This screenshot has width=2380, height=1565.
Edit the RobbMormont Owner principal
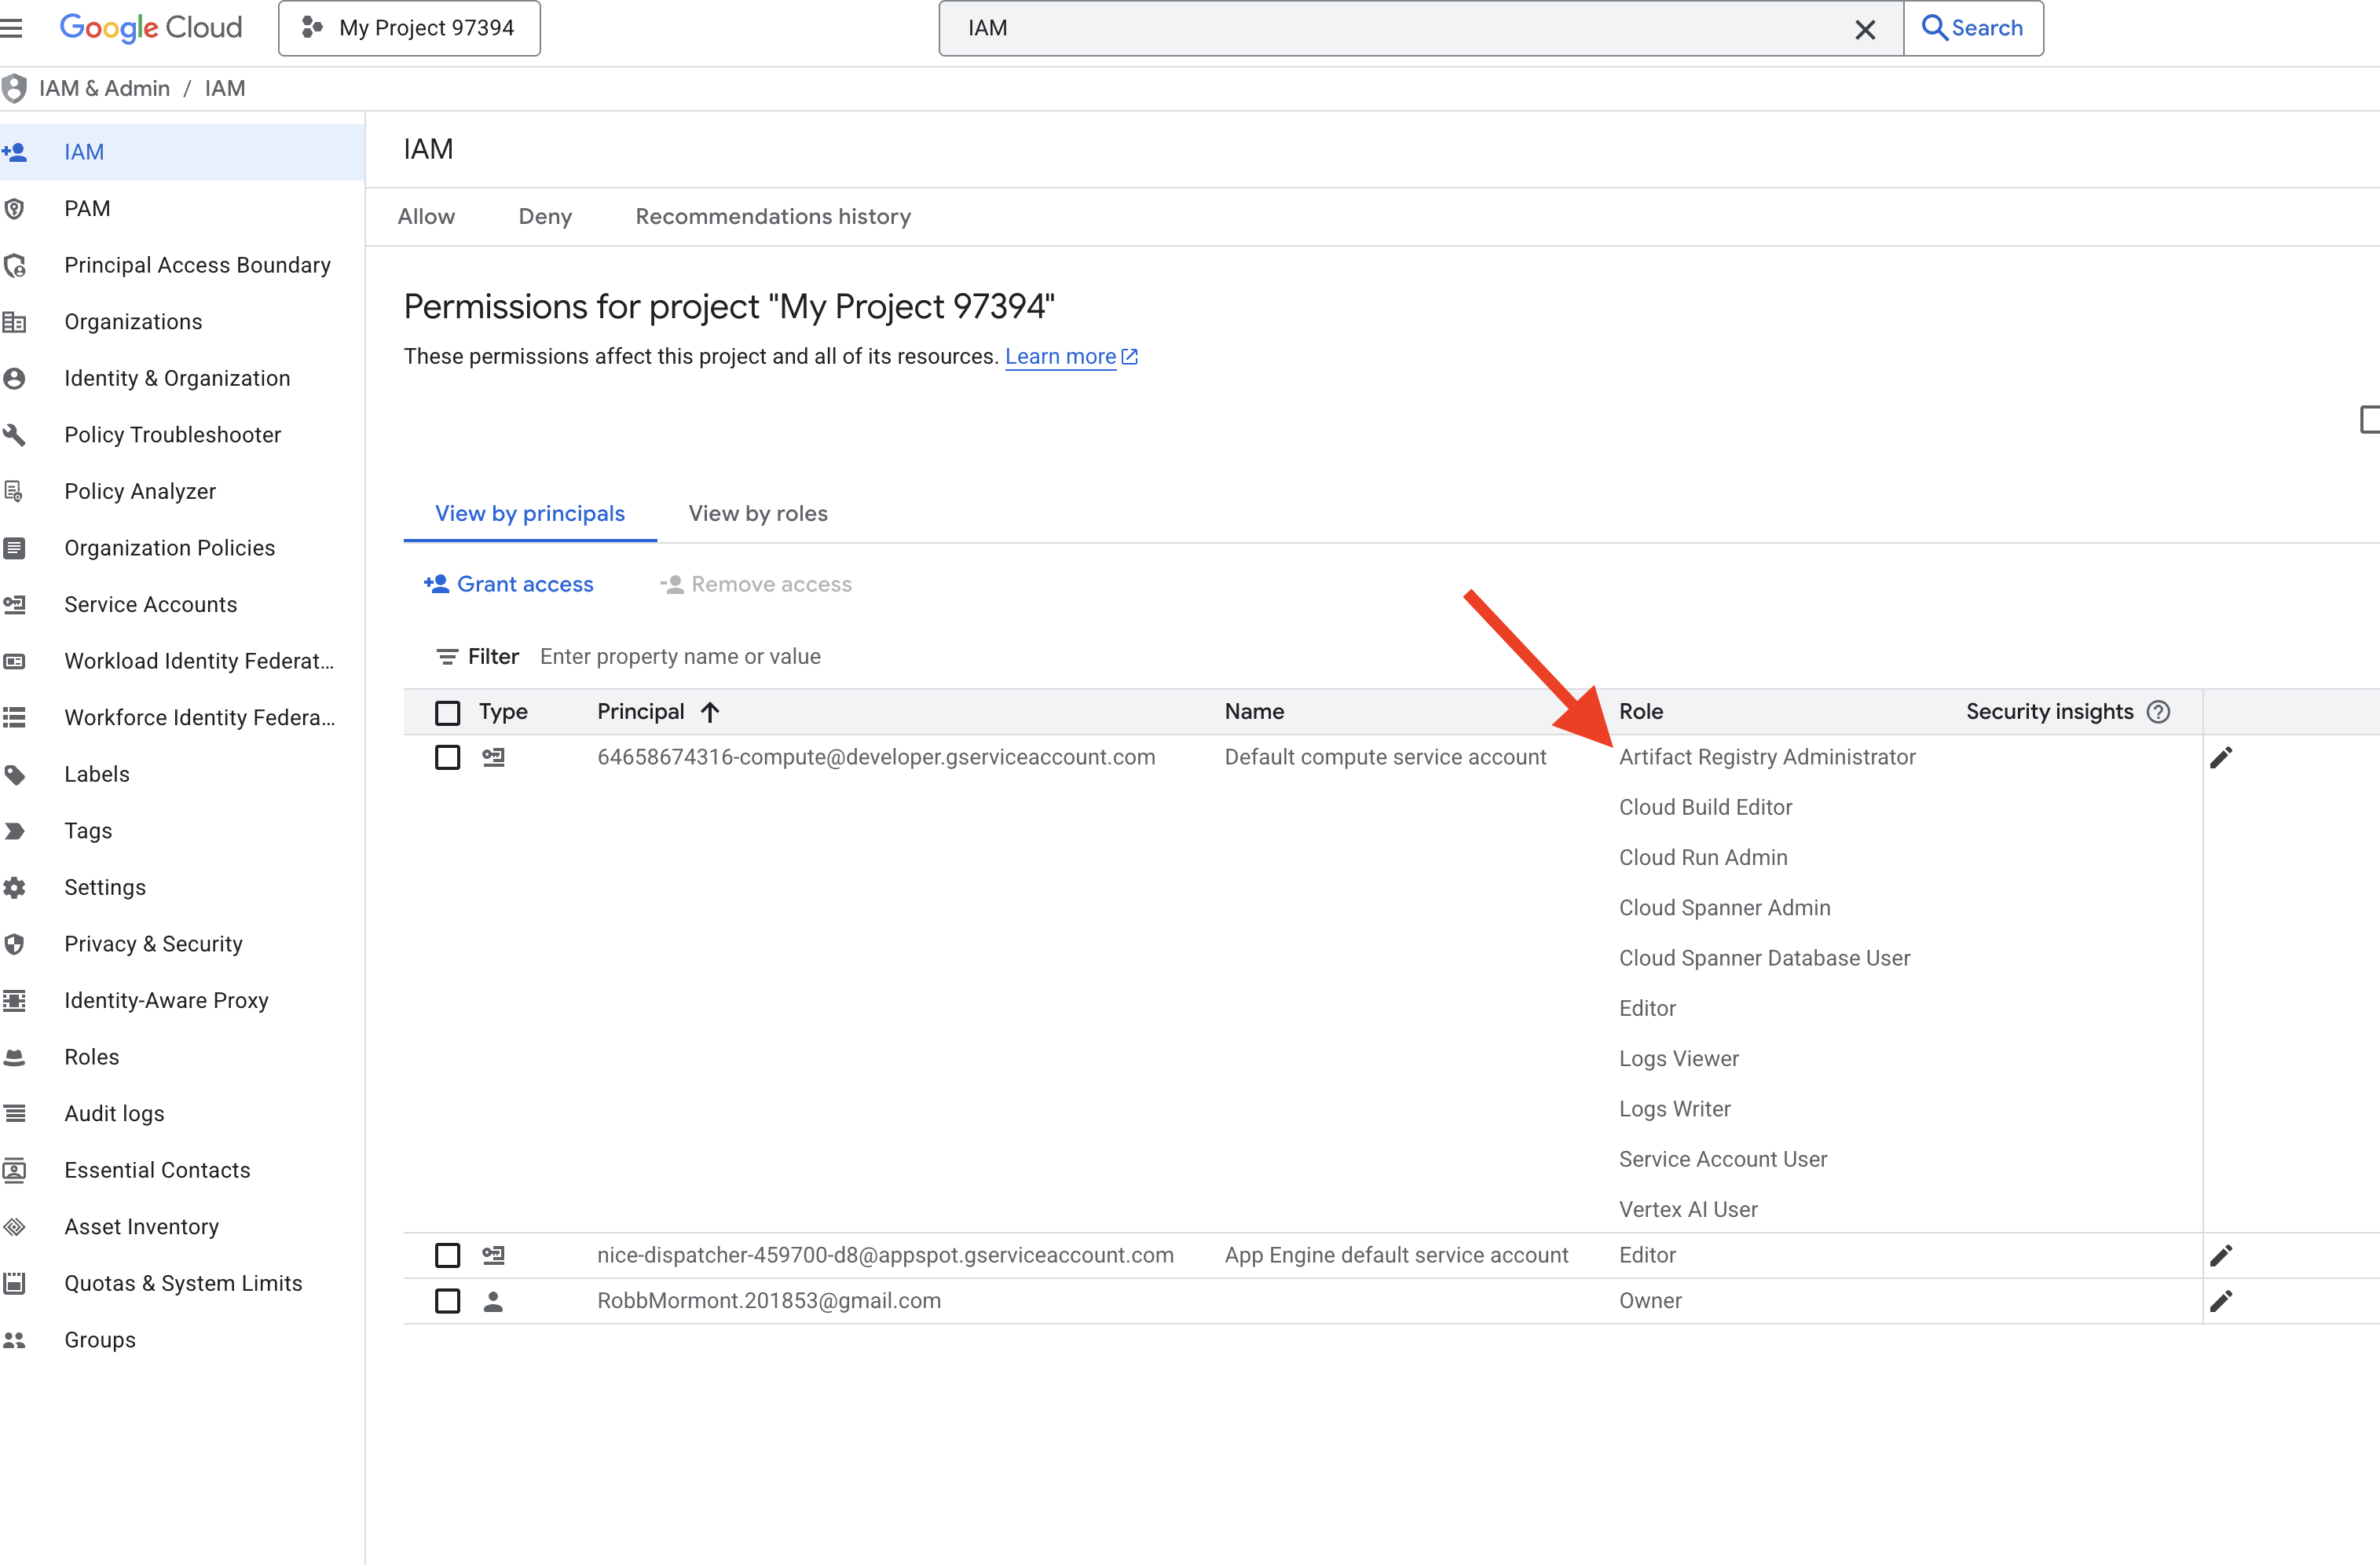(2221, 1301)
